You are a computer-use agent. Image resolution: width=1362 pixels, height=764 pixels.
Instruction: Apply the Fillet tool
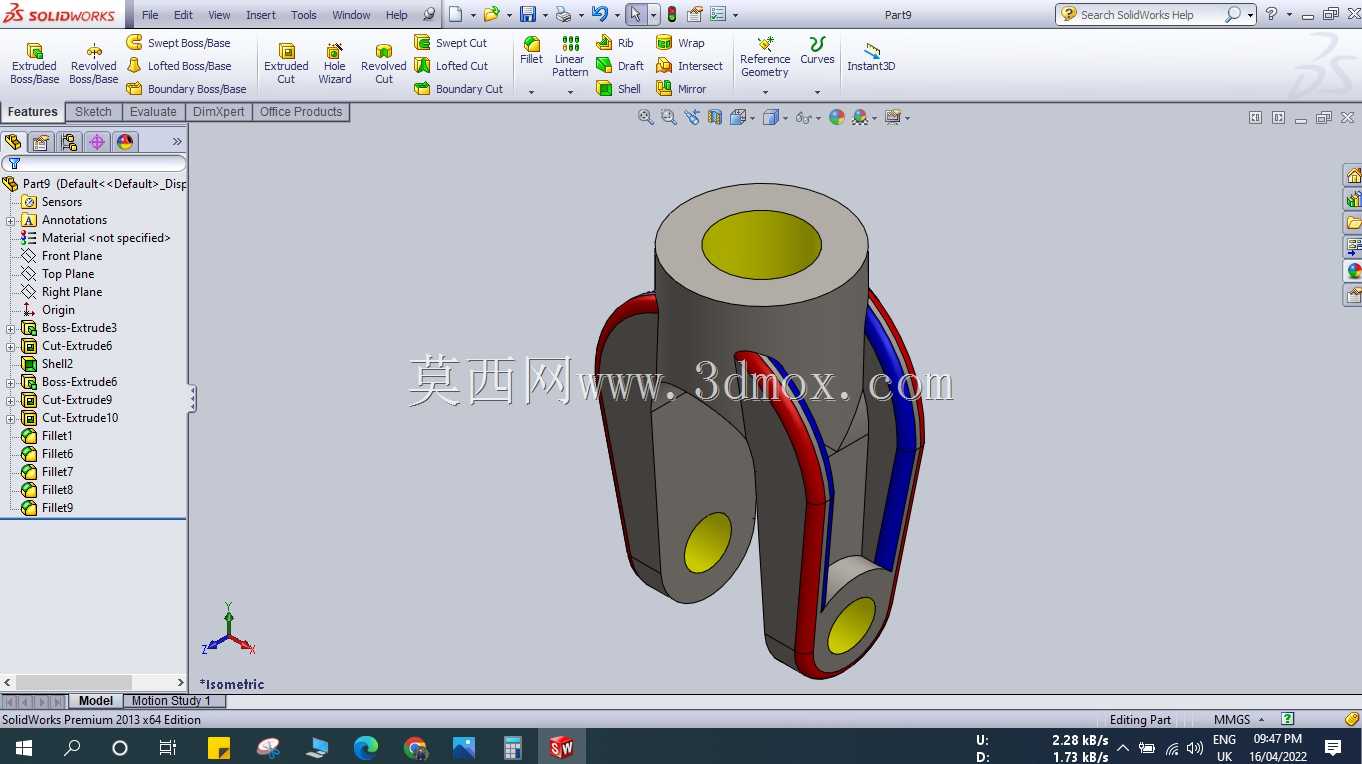pos(531,51)
